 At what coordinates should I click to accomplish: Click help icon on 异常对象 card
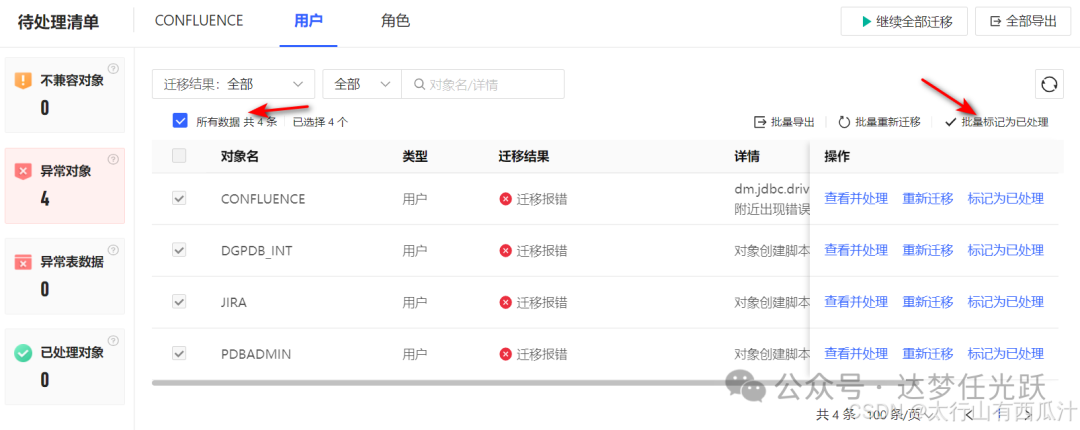click(114, 159)
